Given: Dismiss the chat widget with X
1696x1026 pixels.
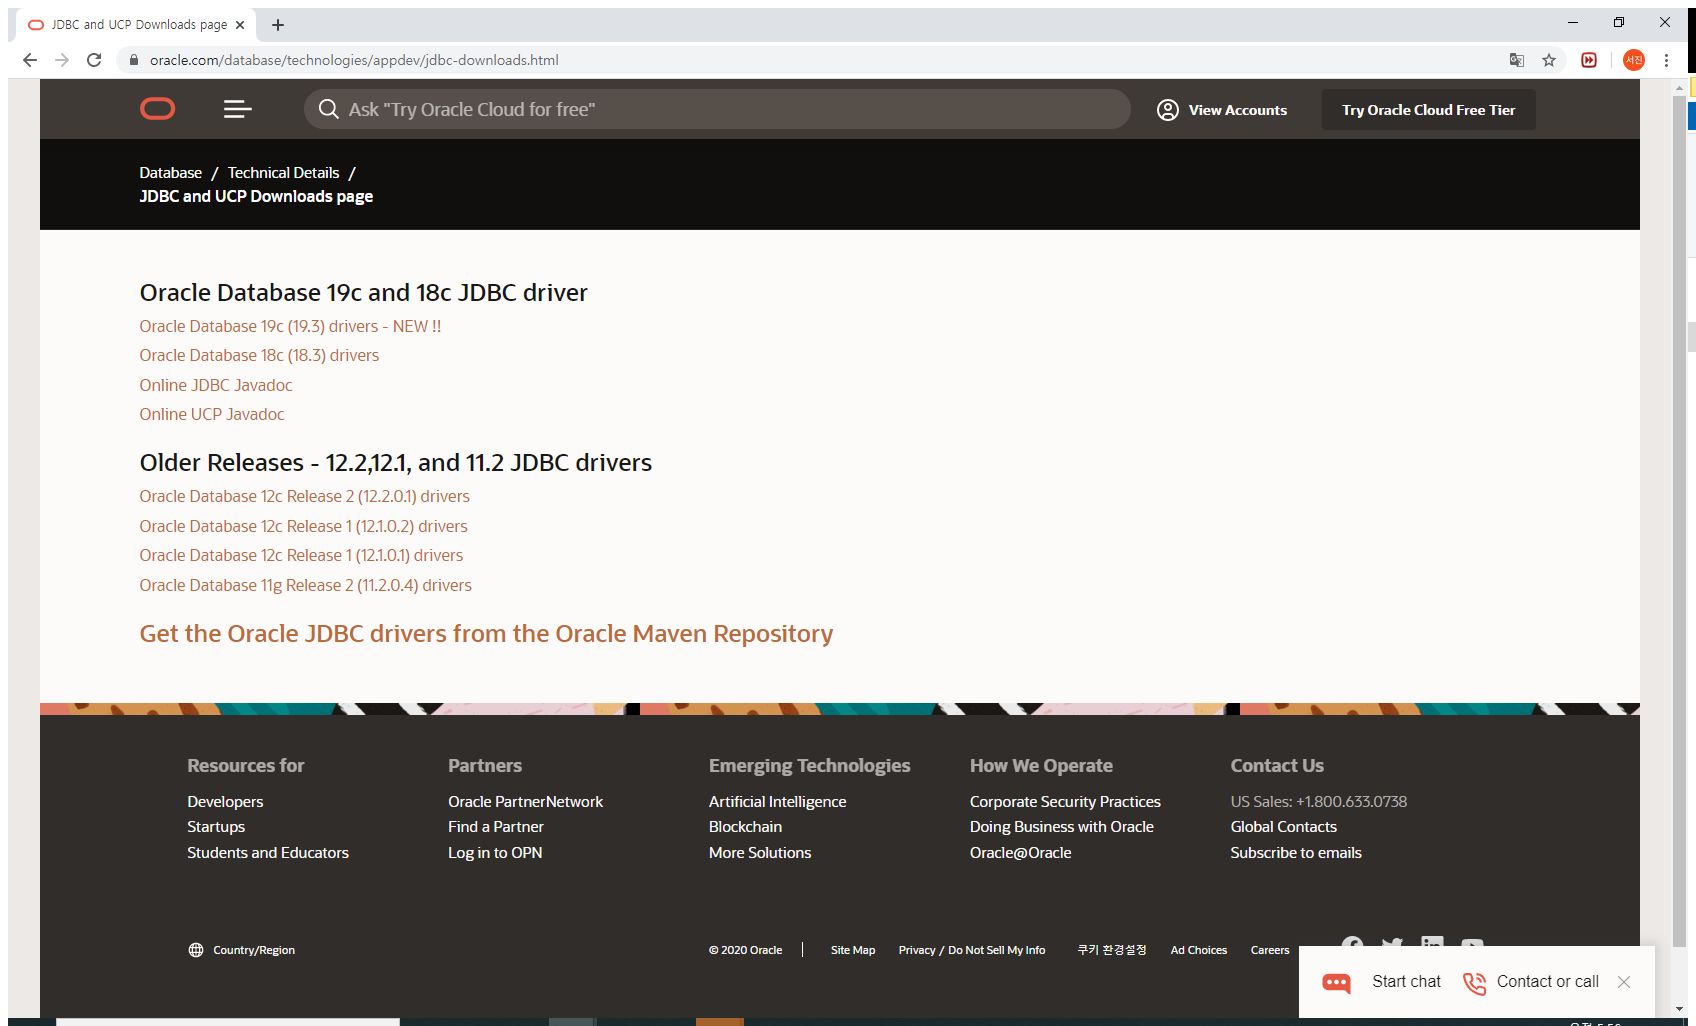Looking at the screenshot, I should click(1624, 982).
